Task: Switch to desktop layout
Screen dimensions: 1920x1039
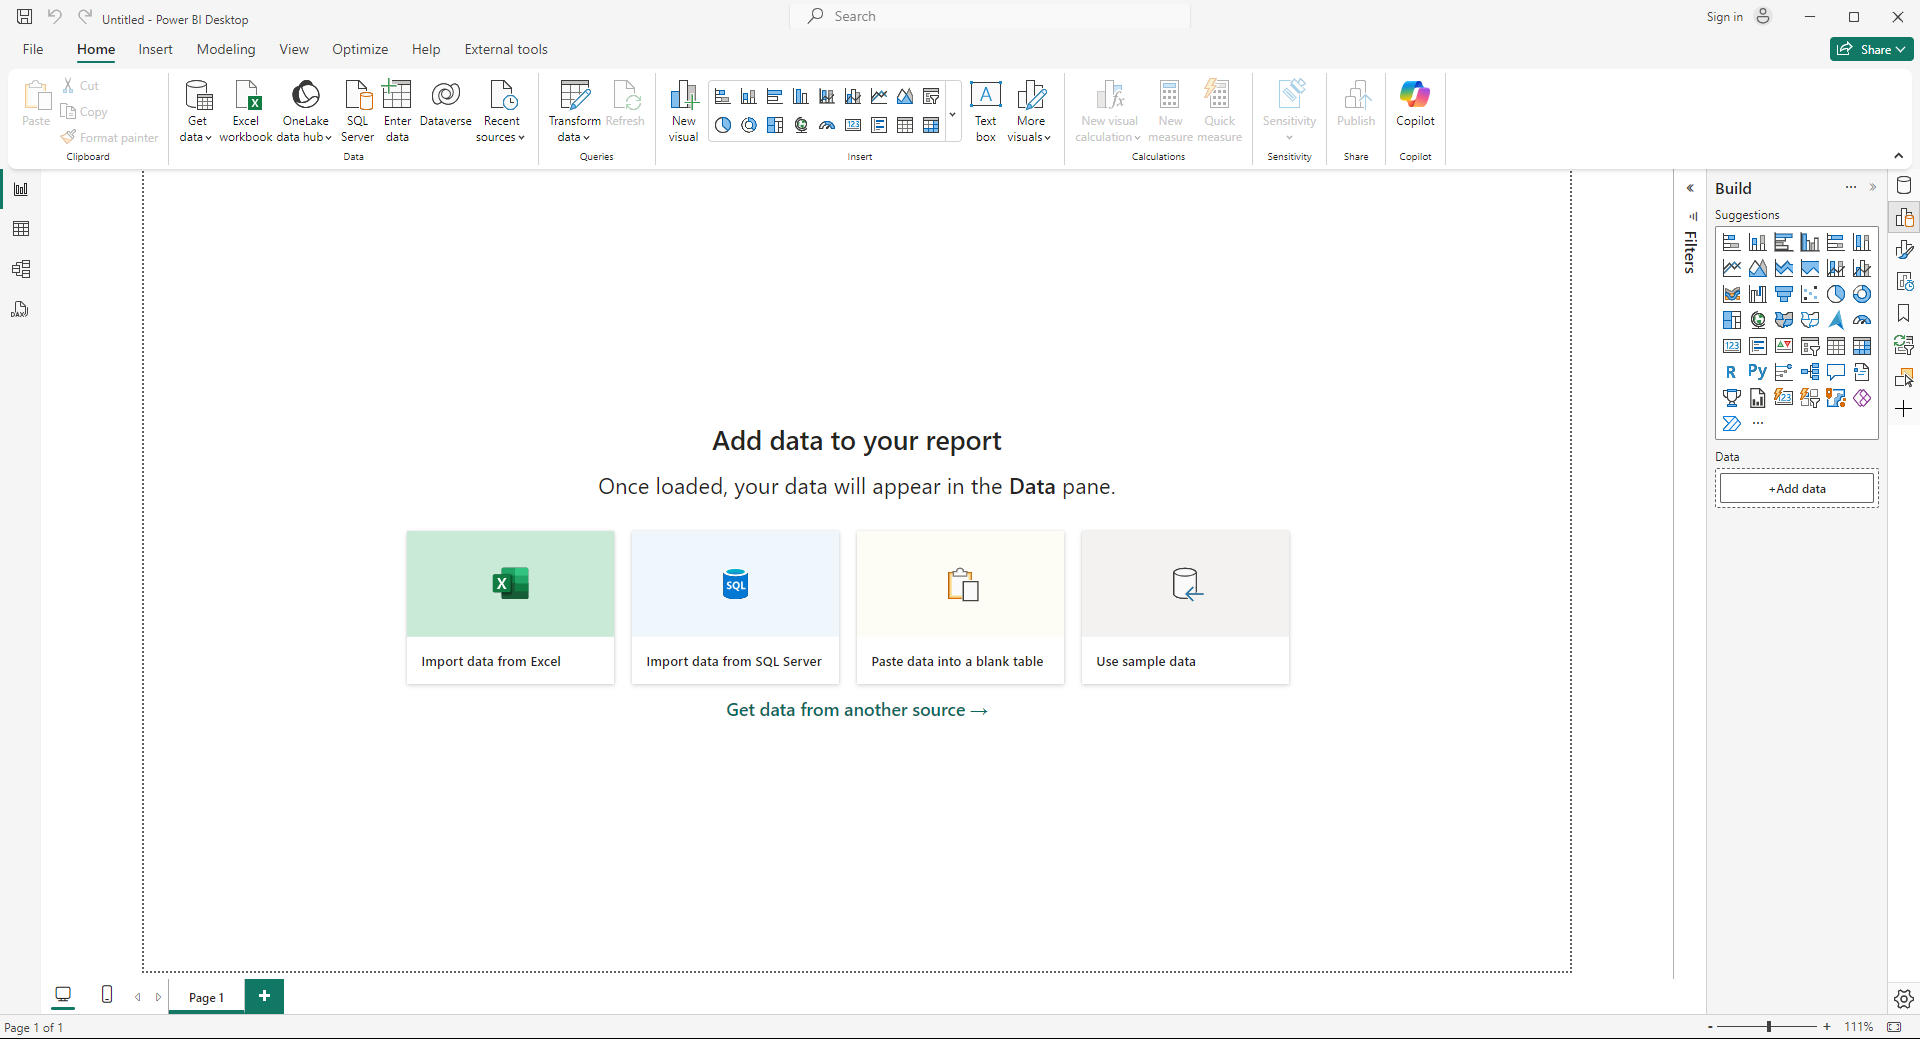Action: tap(63, 995)
